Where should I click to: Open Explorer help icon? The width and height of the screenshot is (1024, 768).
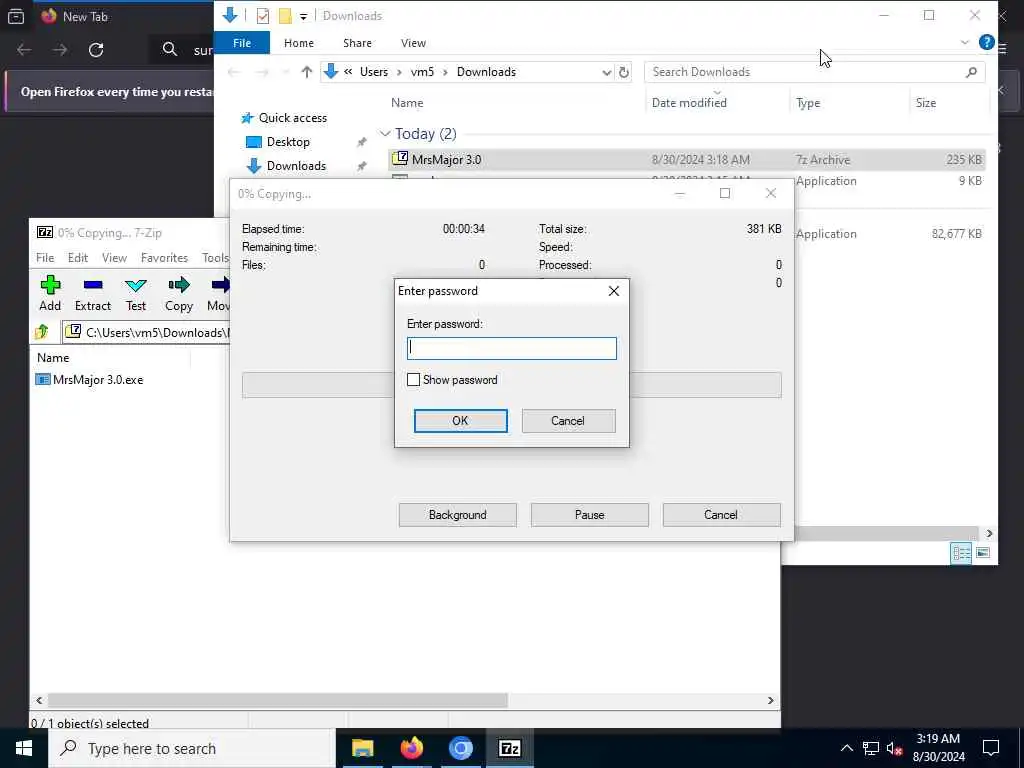[x=987, y=42]
